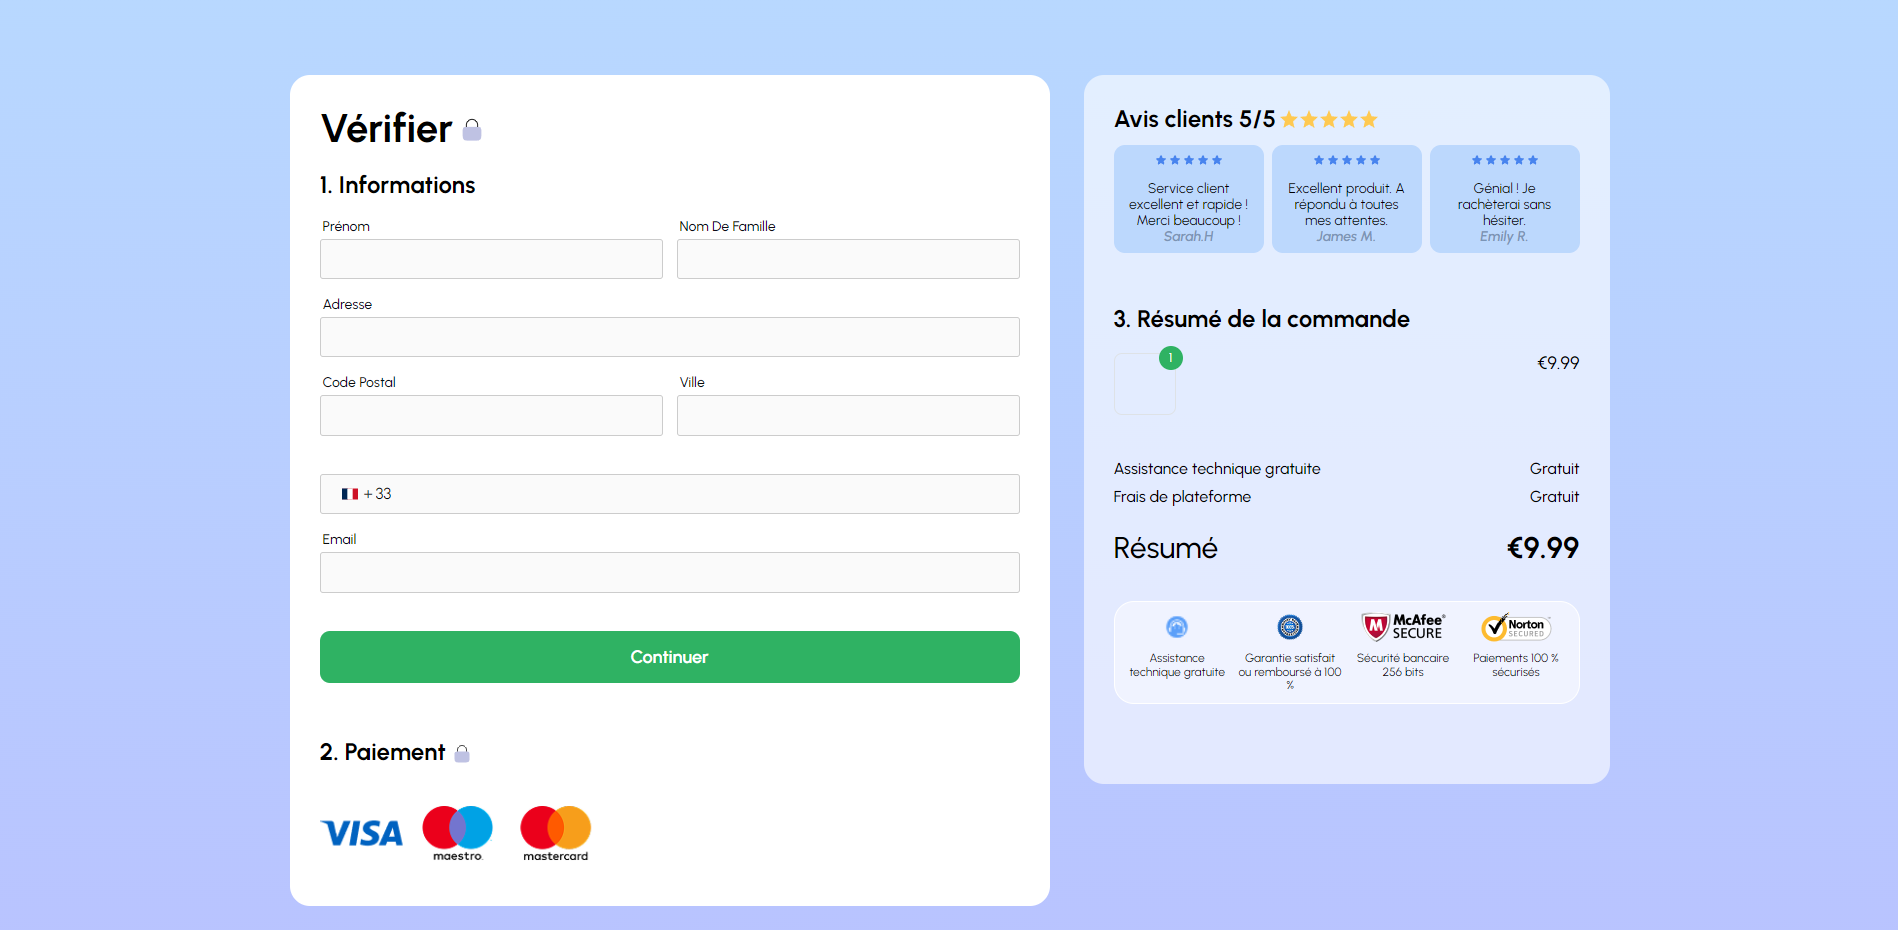Viewport: 1898px width, 930px height.
Task: Click the Code Postal field
Action: click(491, 415)
